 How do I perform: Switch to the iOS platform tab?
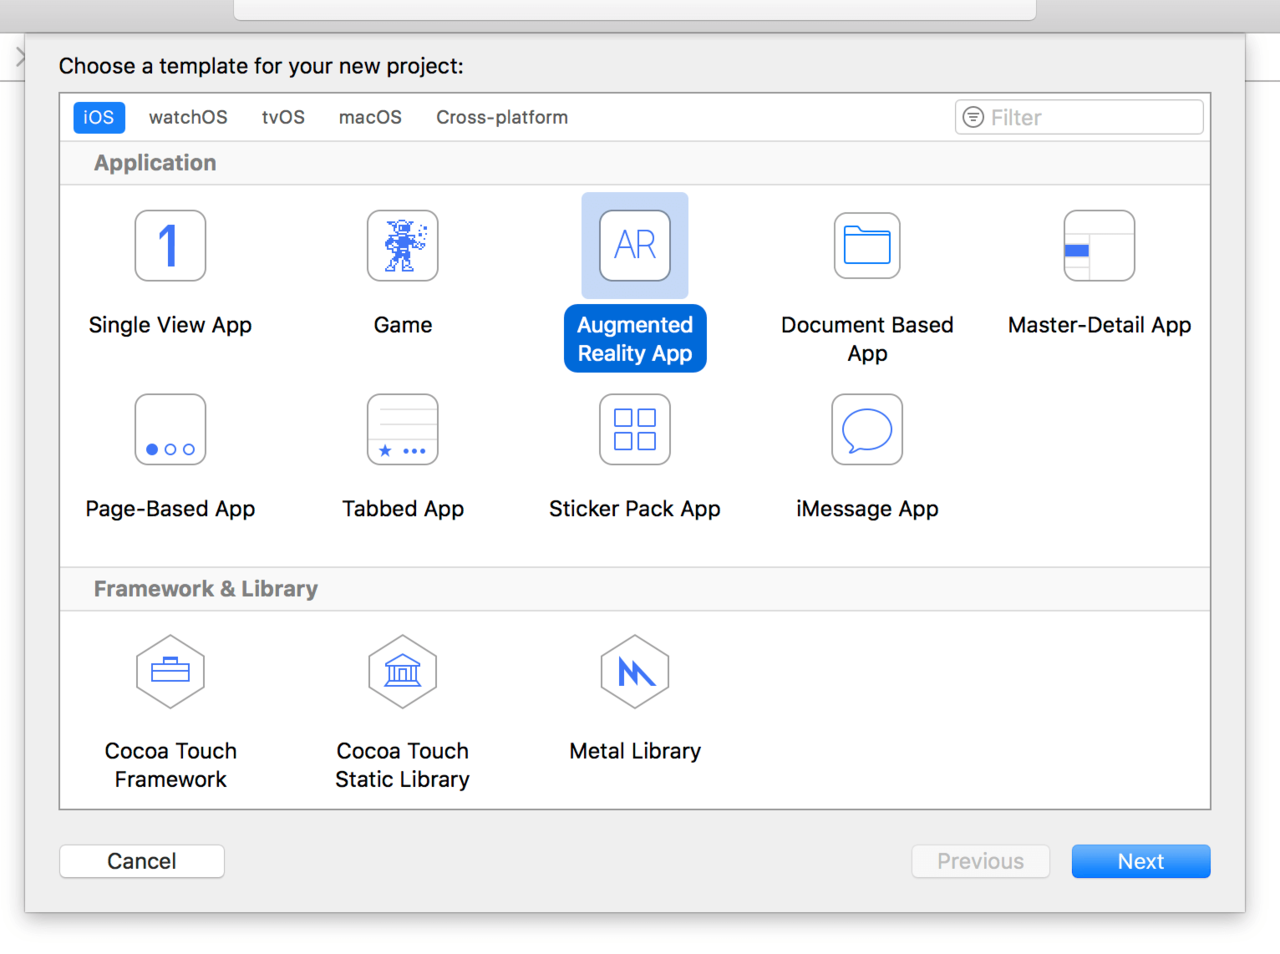tap(99, 117)
